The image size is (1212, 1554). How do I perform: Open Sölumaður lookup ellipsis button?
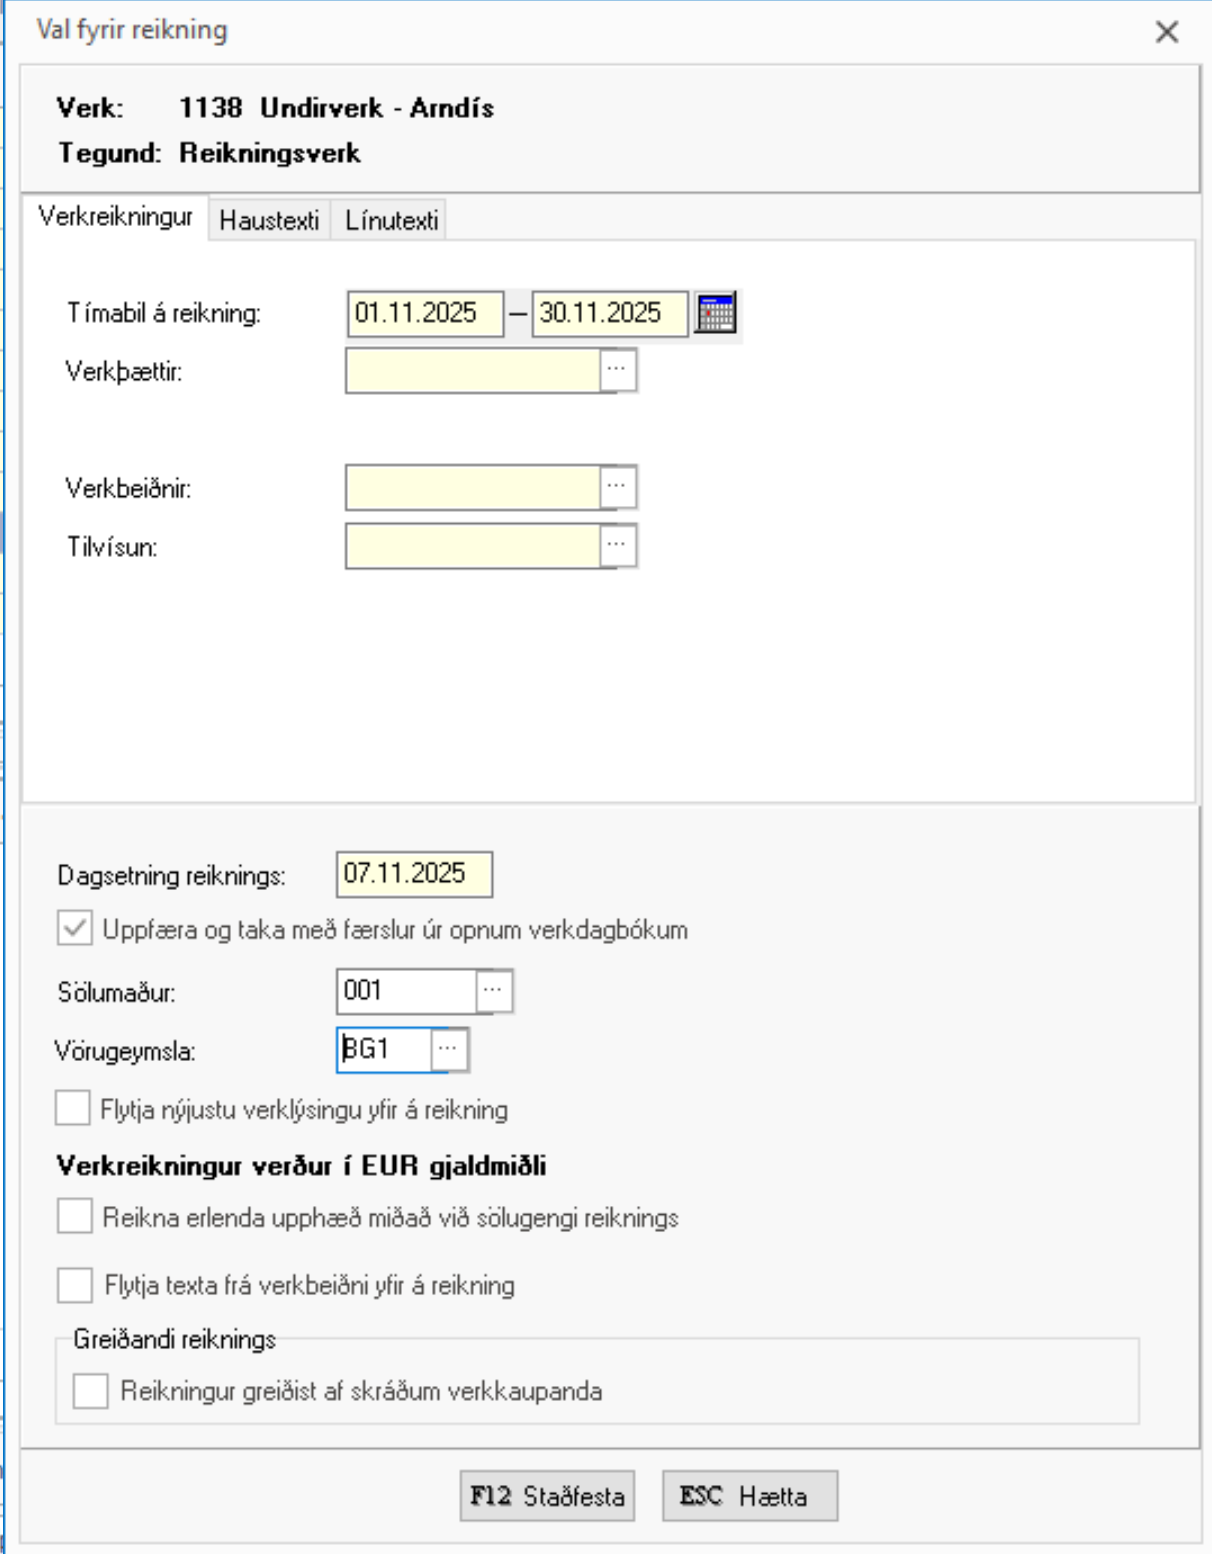click(x=493, y=991)
